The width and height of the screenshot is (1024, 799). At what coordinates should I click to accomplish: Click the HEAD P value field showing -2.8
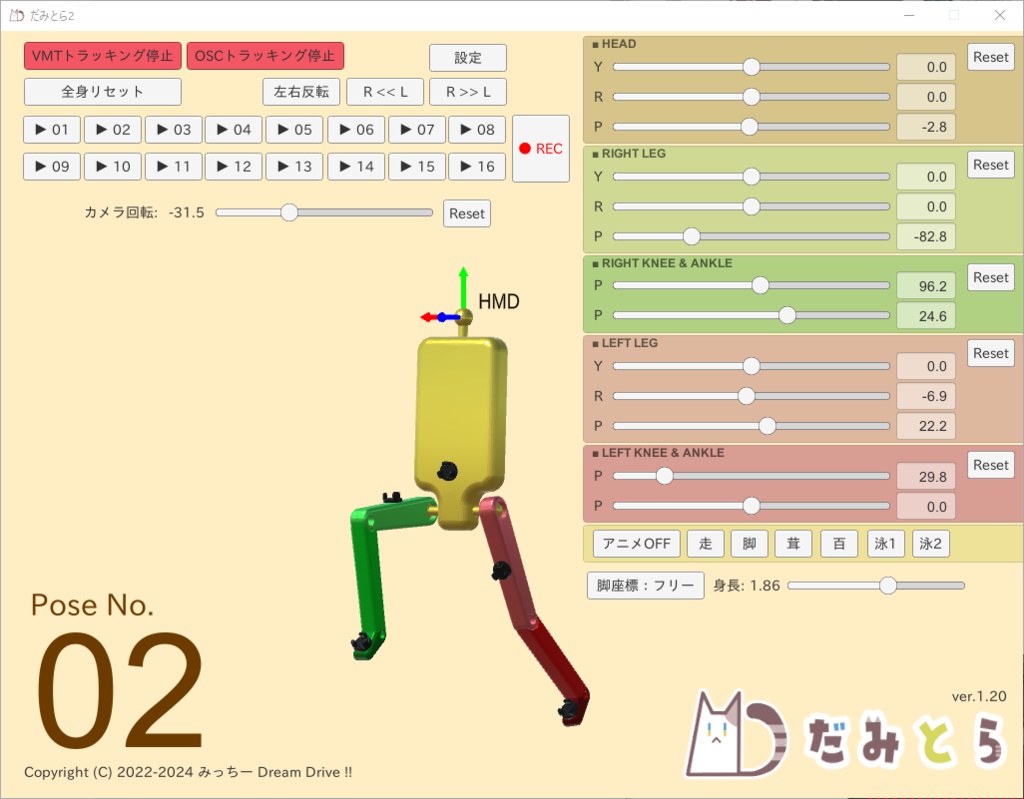pyautogui.click(x=926, y=126)
